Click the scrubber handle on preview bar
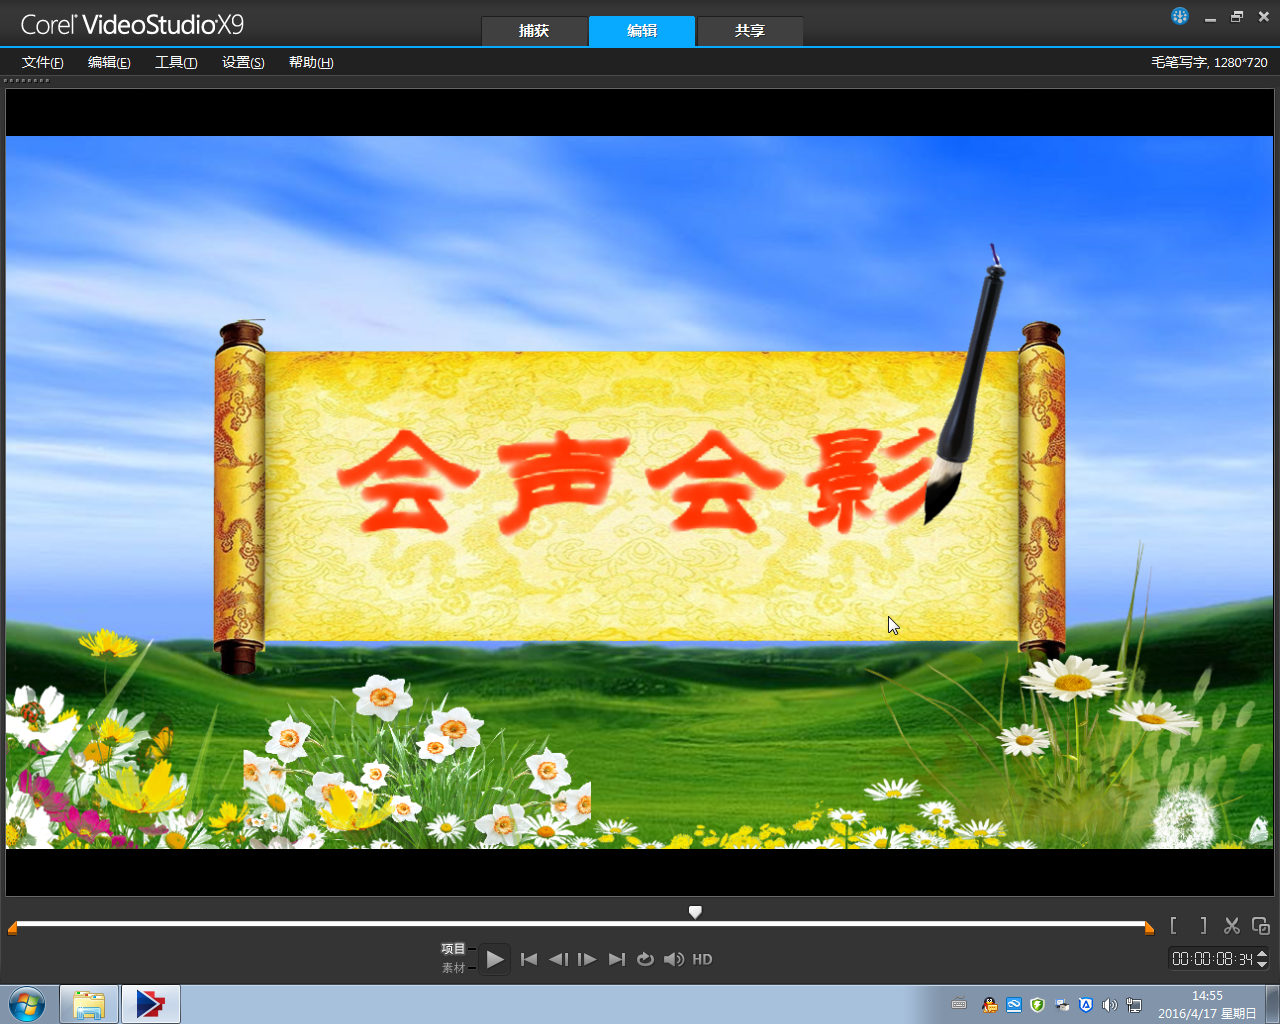Image resolution: width=1280 pixels, height=1024 pixels. 695,912
